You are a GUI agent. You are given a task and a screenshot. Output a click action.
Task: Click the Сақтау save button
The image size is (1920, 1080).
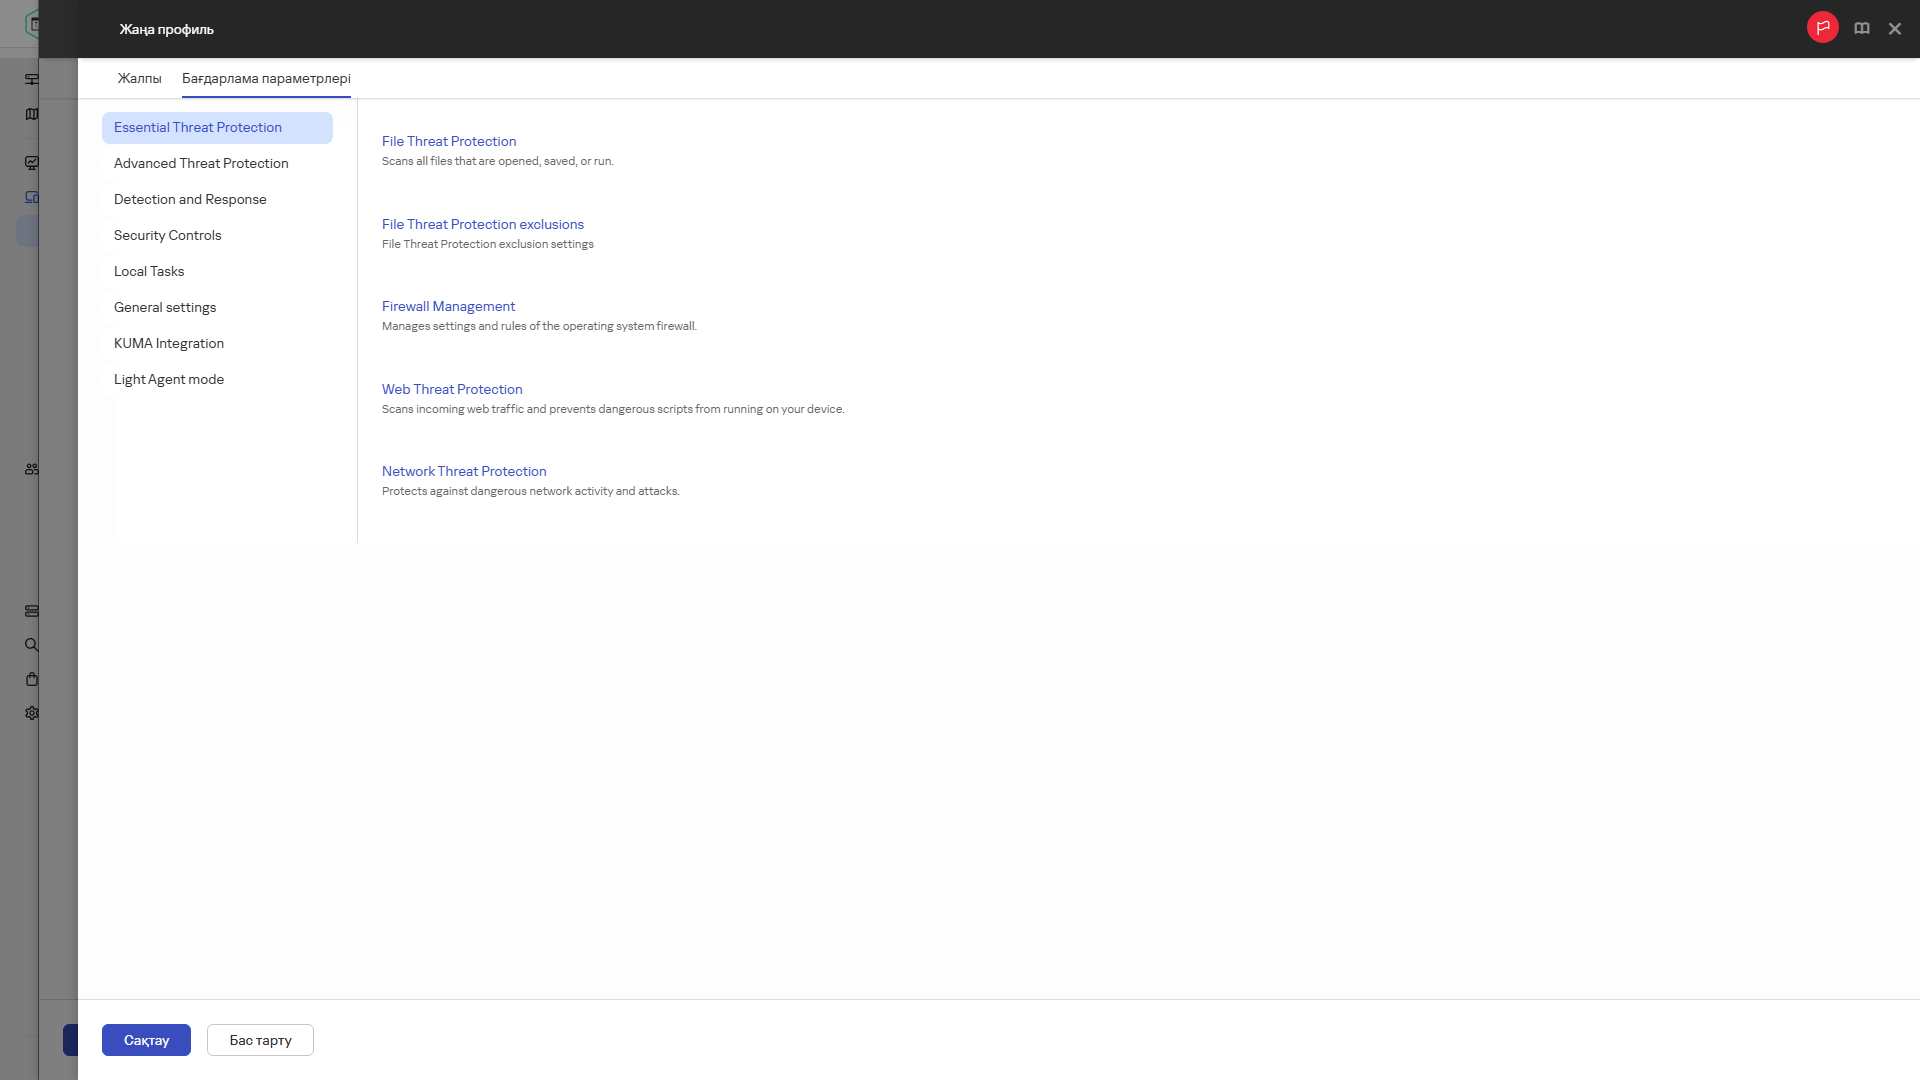coord(146,1040)
